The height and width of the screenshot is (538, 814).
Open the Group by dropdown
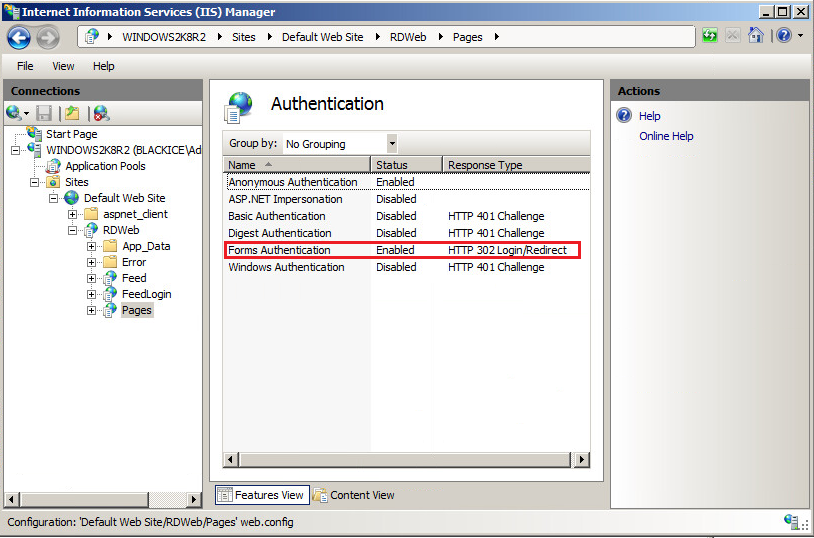[392, 144]
